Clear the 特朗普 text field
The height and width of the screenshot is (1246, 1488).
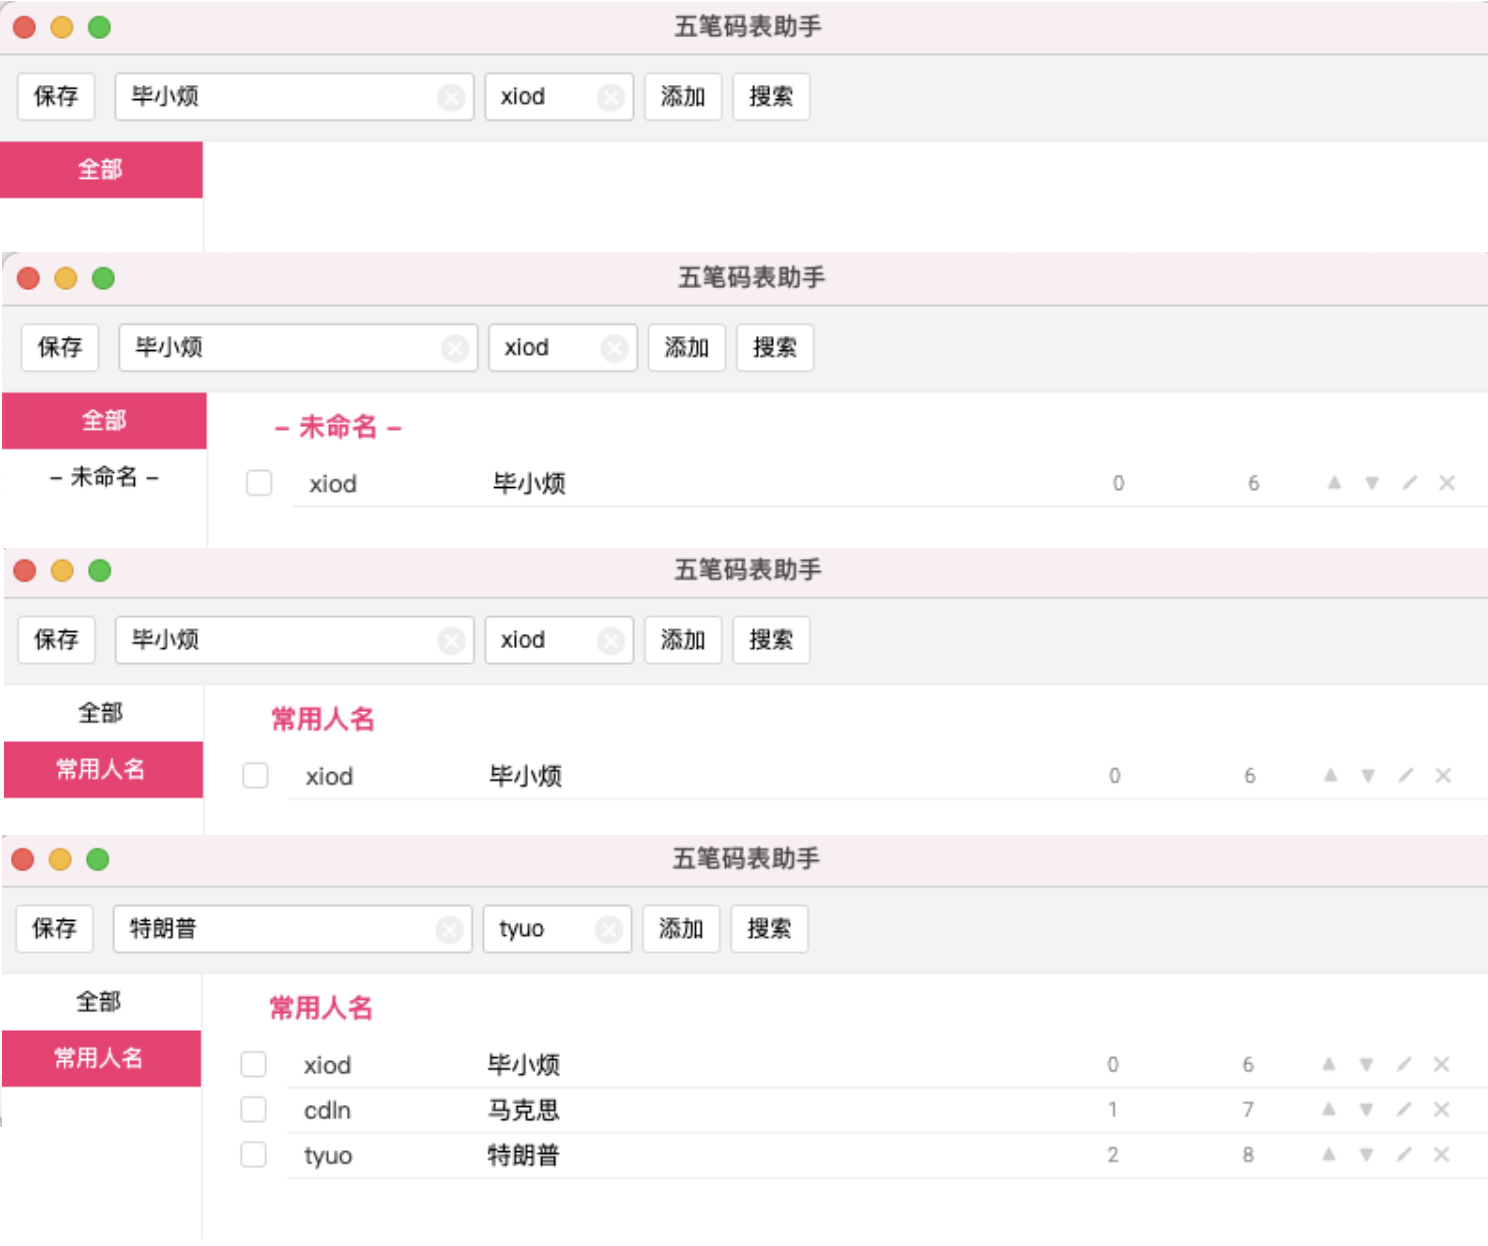(449, 930)
